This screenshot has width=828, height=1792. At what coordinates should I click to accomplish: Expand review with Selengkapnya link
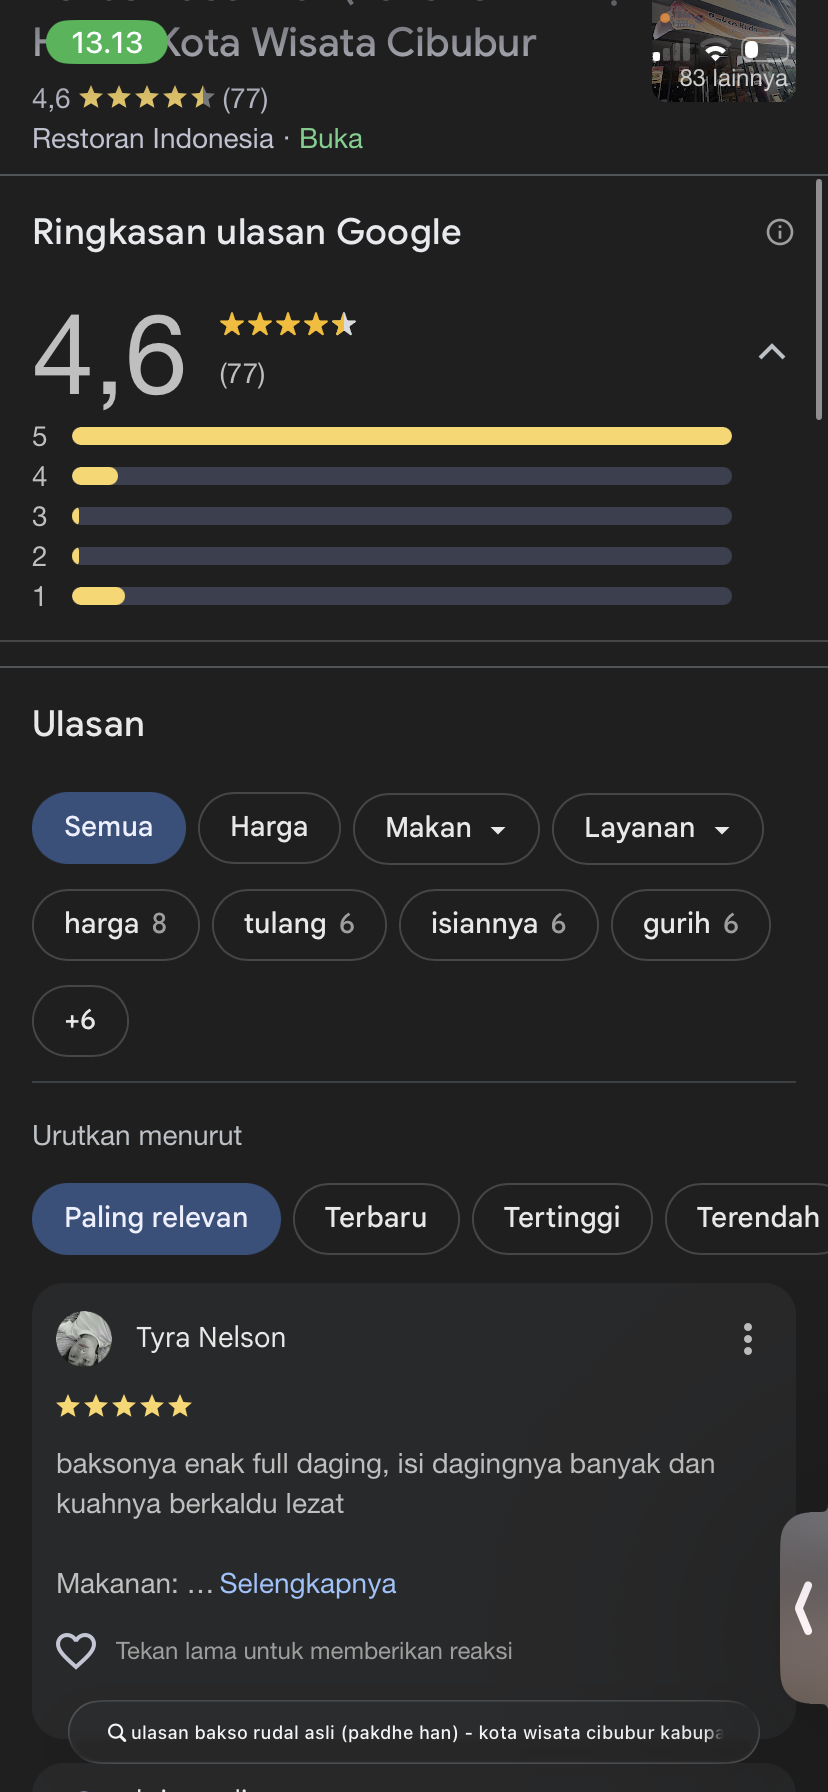(x=308, y=1584)
